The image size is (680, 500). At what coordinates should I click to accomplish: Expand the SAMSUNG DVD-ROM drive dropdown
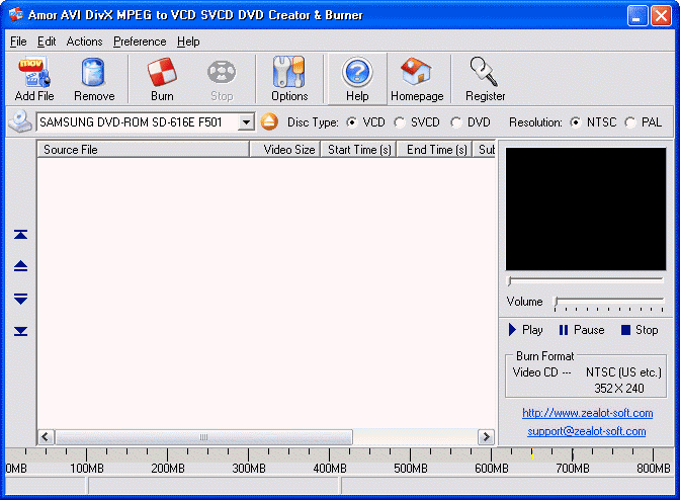[x=246, y=122]
